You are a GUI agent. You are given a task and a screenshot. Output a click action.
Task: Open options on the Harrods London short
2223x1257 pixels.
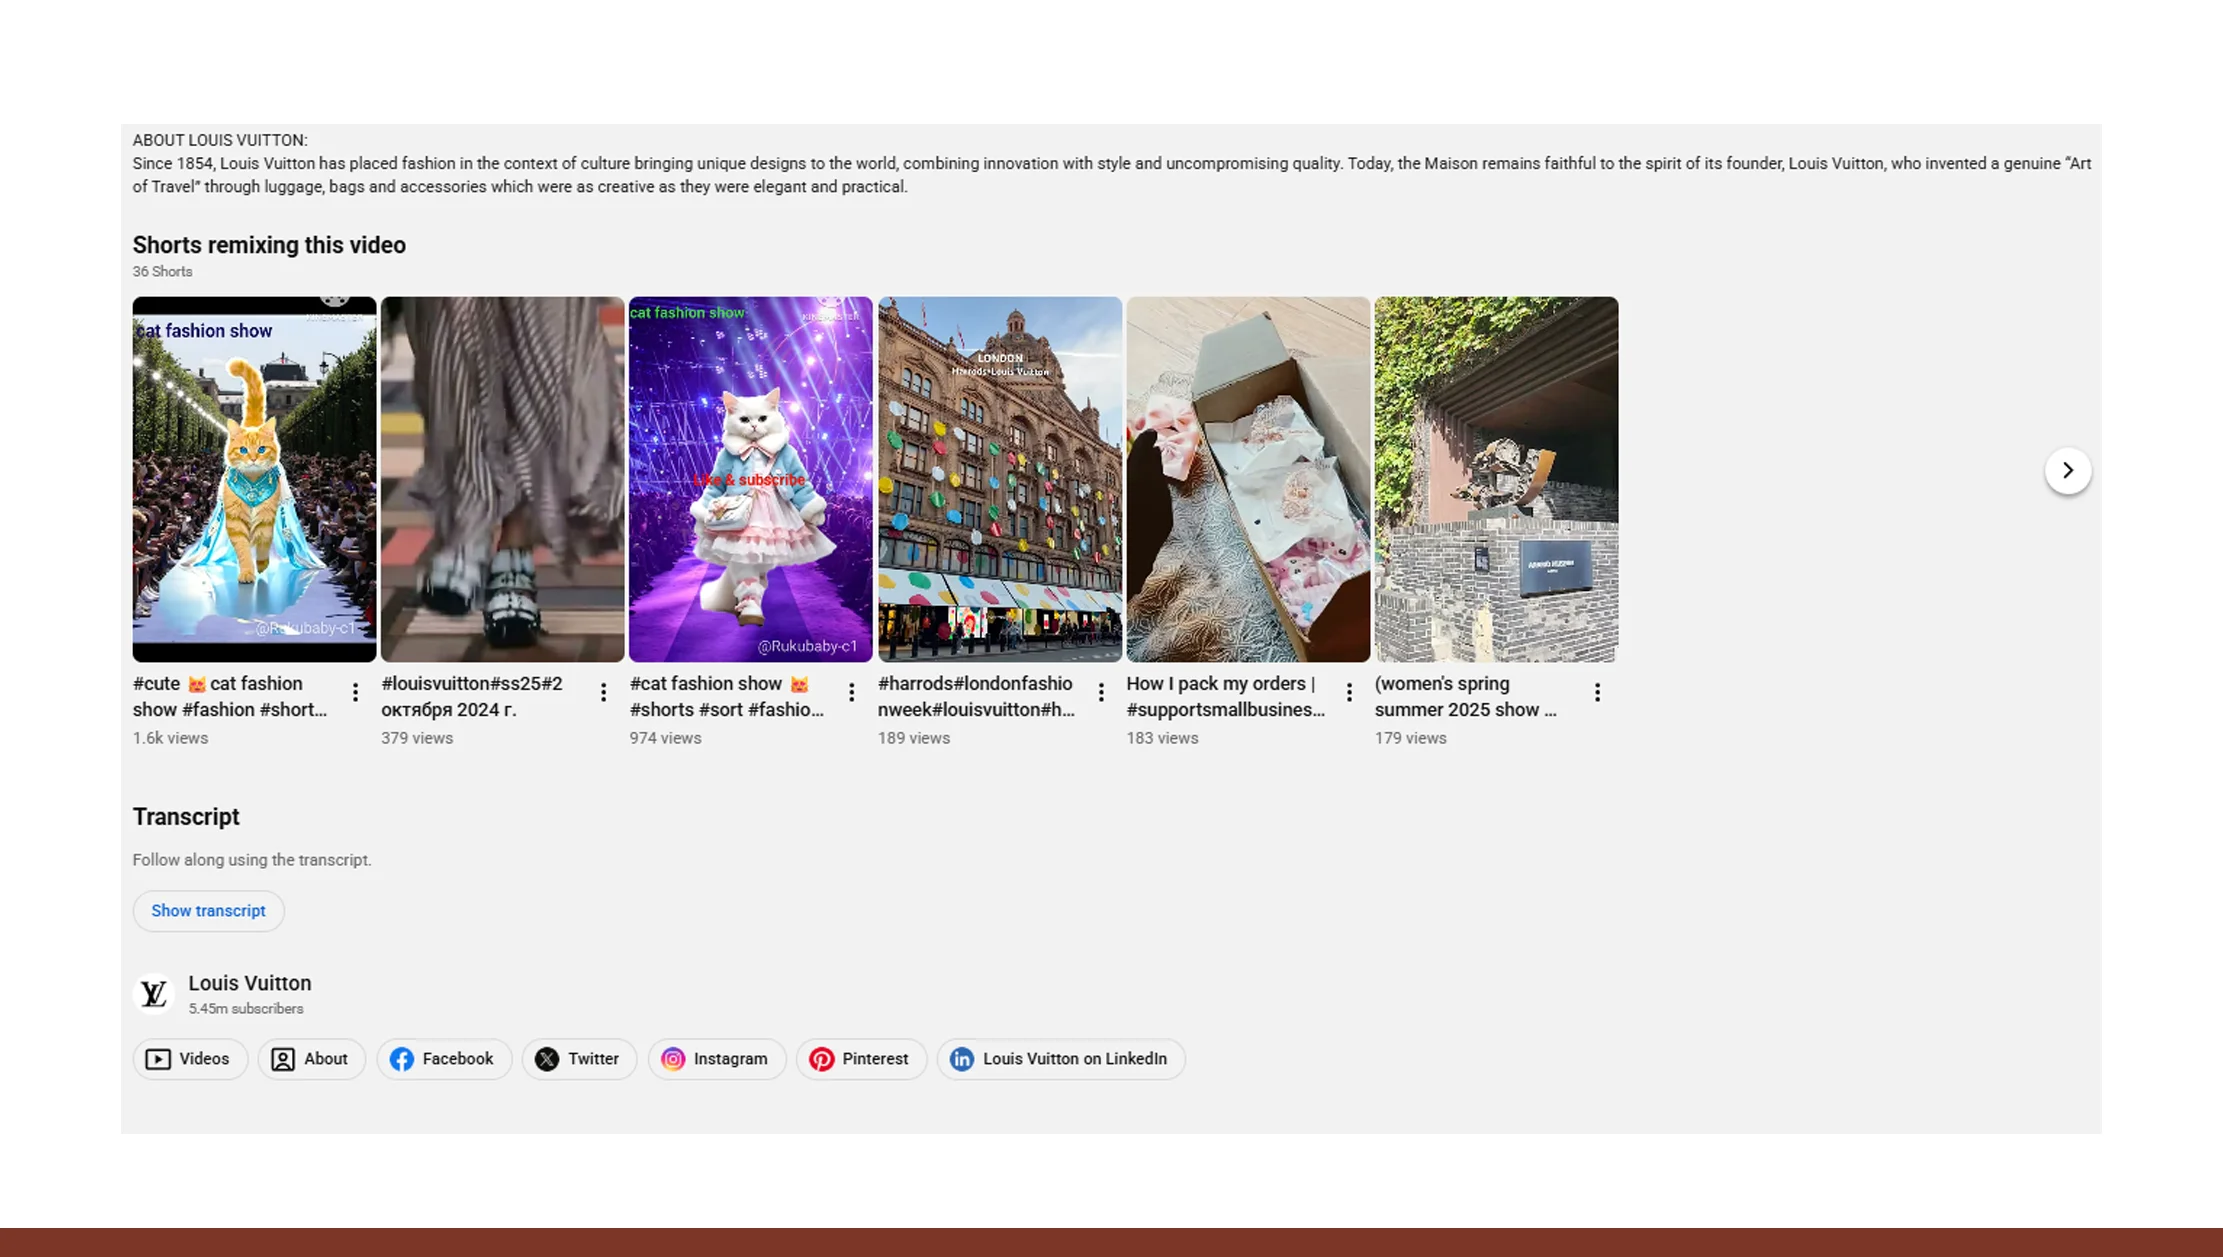(x=1100, y=691)
